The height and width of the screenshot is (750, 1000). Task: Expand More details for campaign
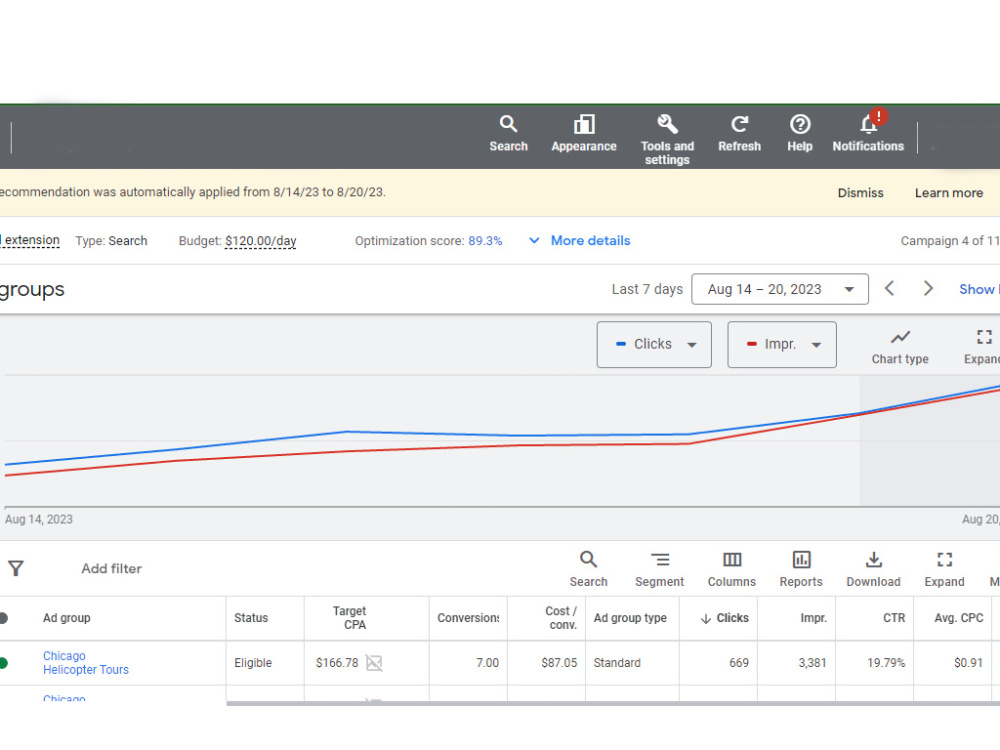tap(579, 240)
